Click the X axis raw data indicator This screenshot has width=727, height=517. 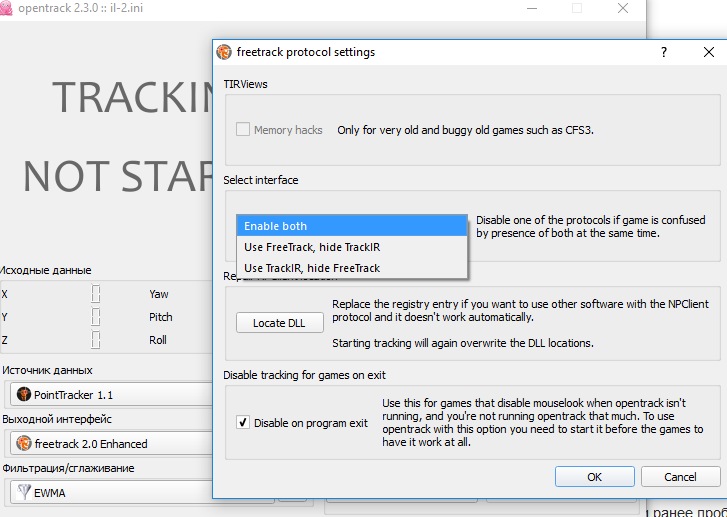click(96, 294)
